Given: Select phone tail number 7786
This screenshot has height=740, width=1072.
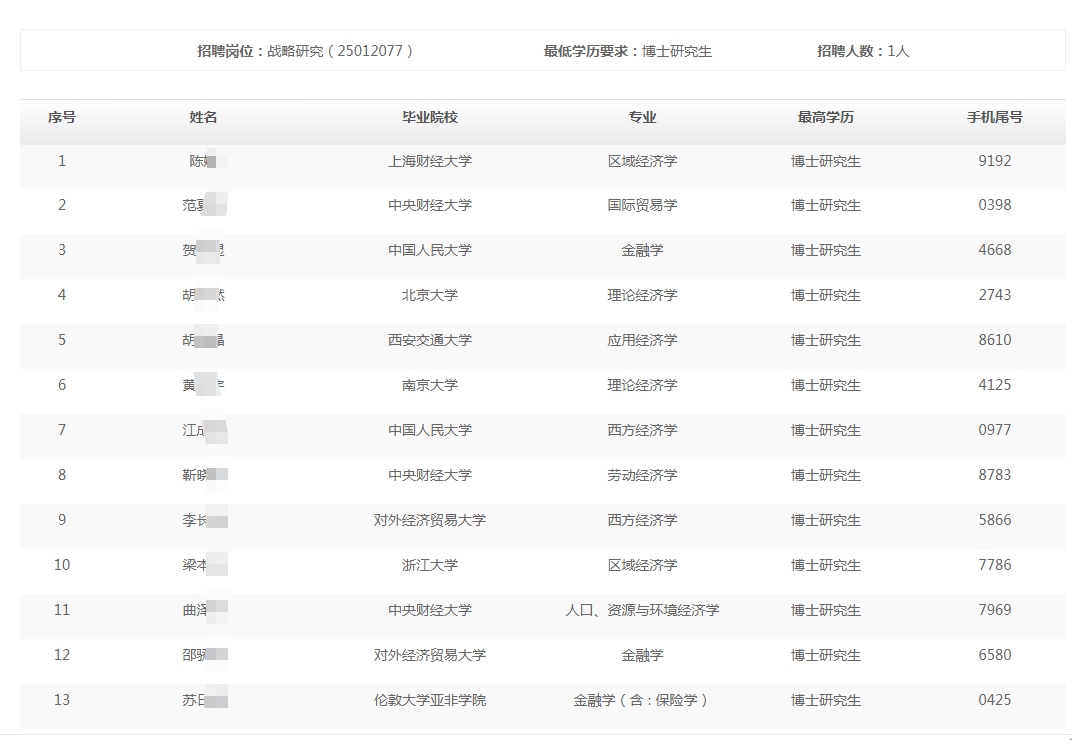Looking at the screenshot, I should tap(994, 565).
